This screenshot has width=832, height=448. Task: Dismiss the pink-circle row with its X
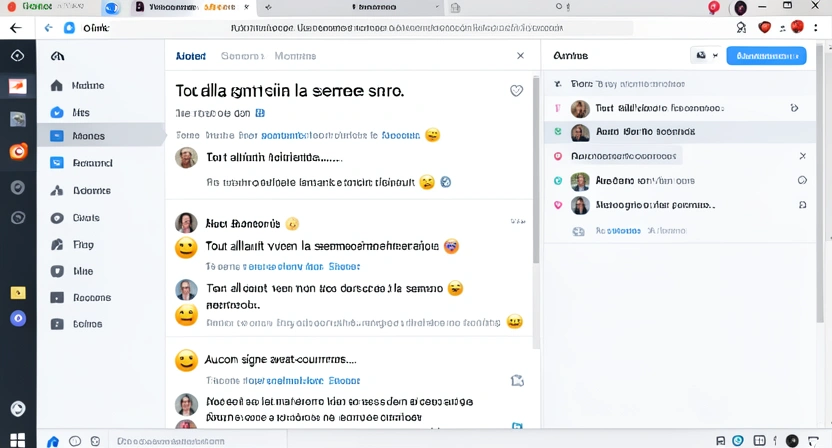pos(802,156)
